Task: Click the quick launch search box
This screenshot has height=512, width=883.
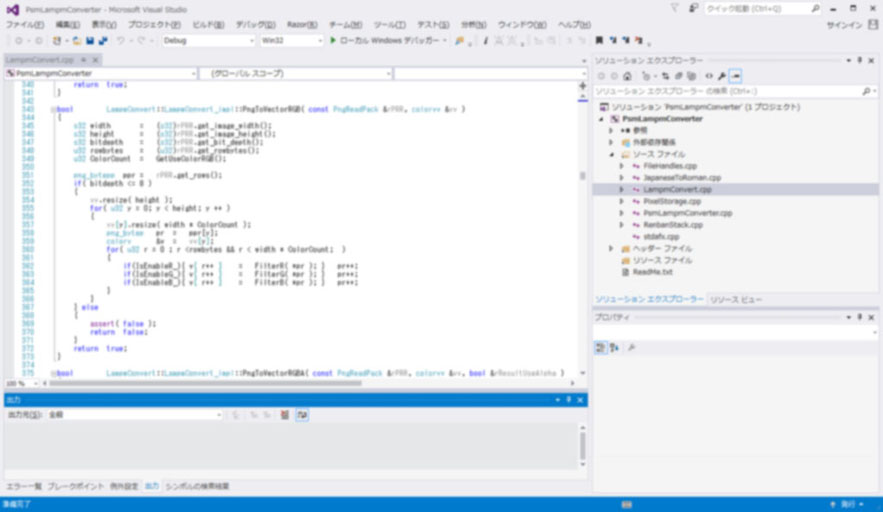Action: coord(762,9)
